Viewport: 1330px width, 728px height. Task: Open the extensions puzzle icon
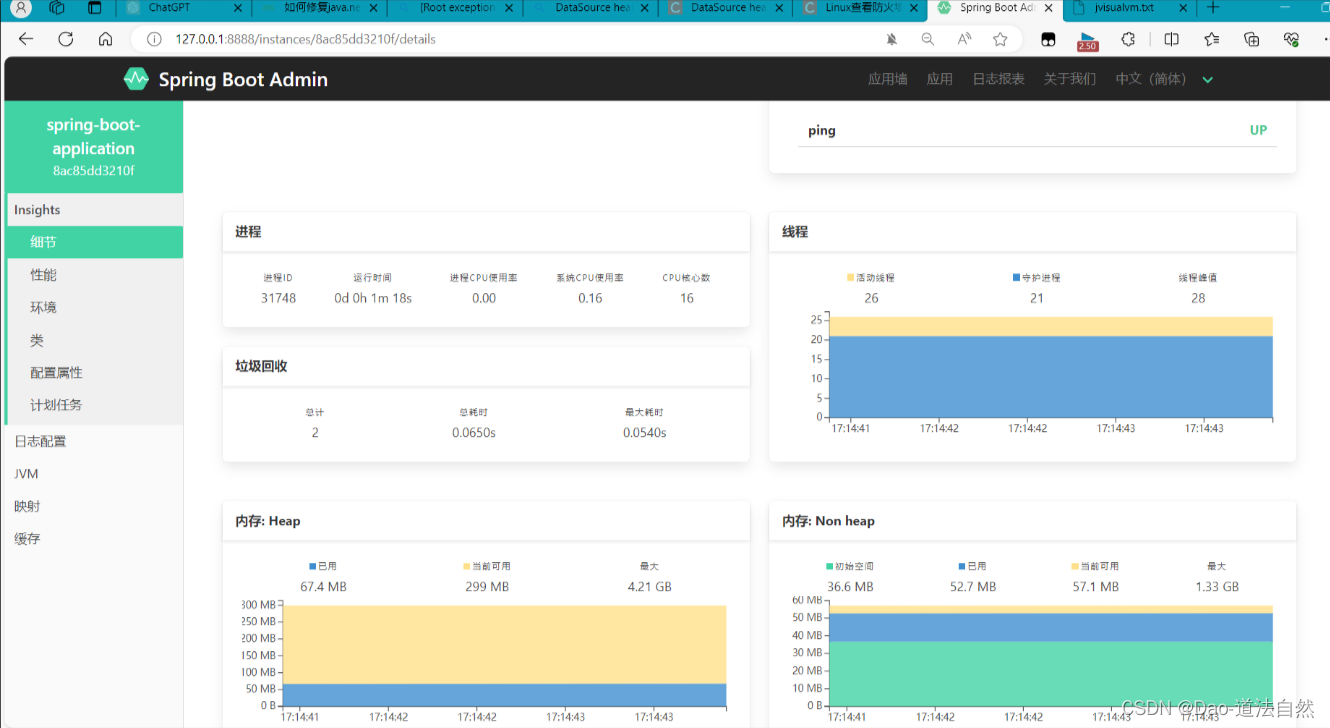coord(1128,39)
